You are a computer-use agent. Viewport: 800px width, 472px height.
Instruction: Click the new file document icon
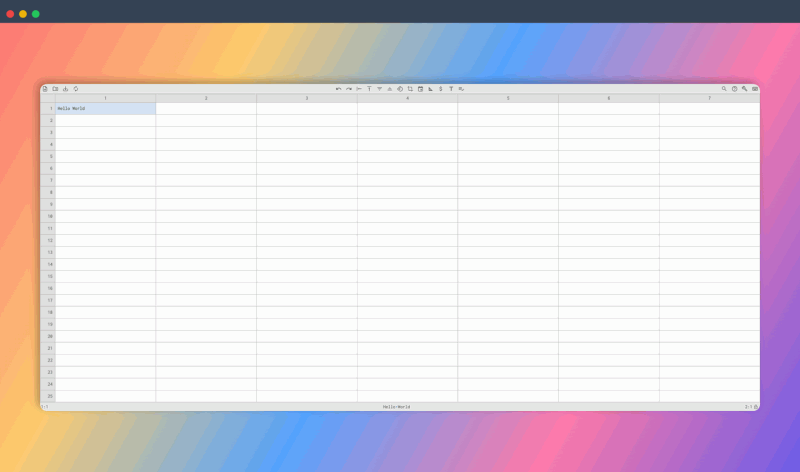pyautogui.click(x=45, y=89)
